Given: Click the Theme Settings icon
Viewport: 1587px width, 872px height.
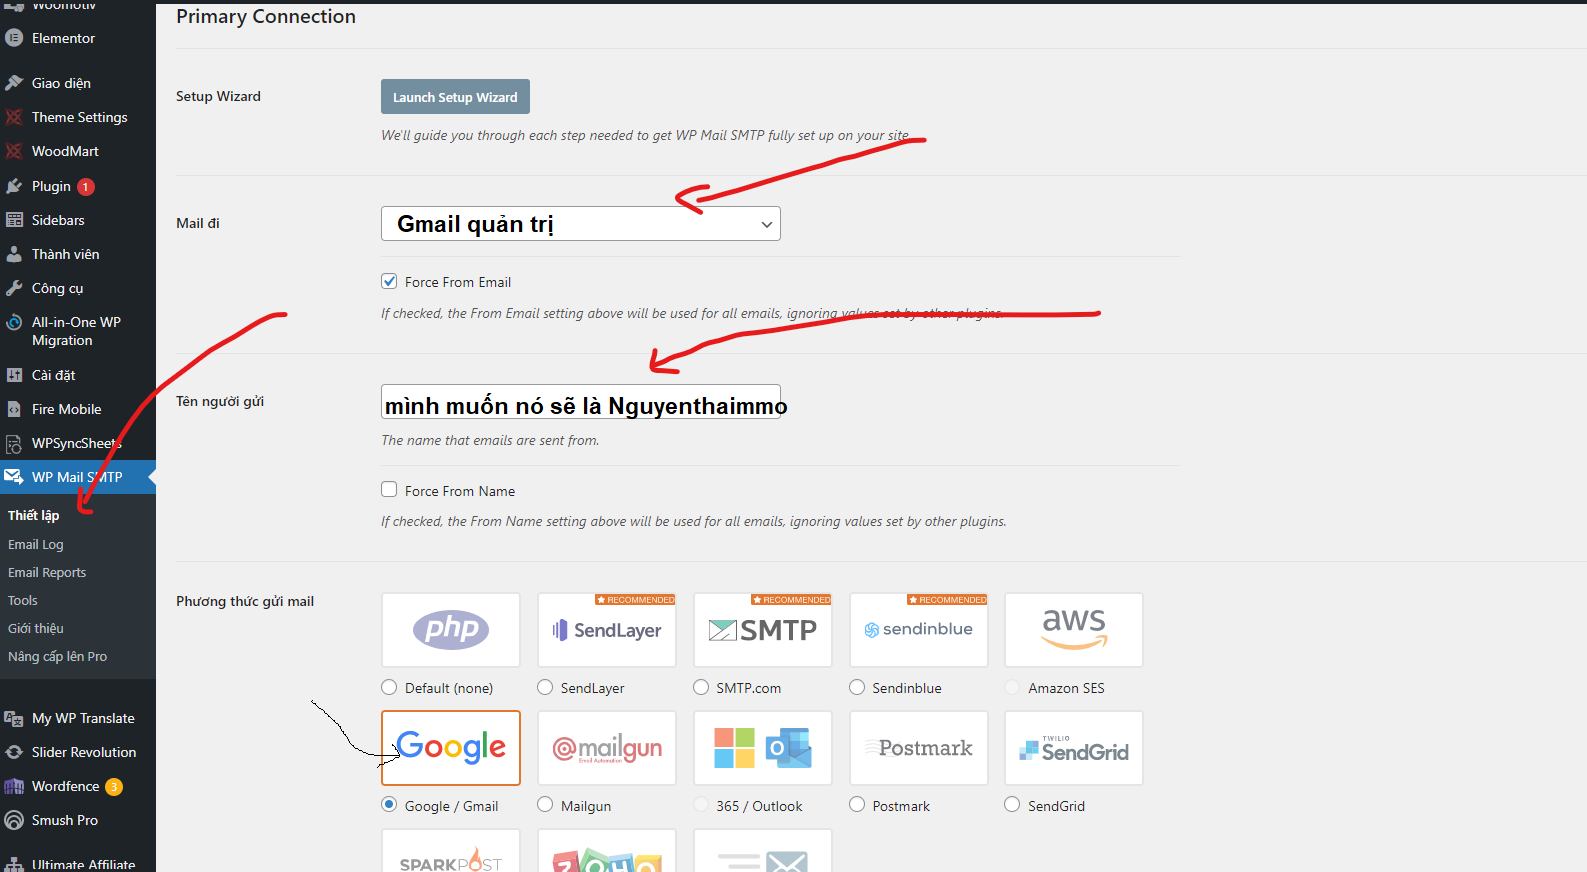Looking at the screenshot, I should (14, 117).
